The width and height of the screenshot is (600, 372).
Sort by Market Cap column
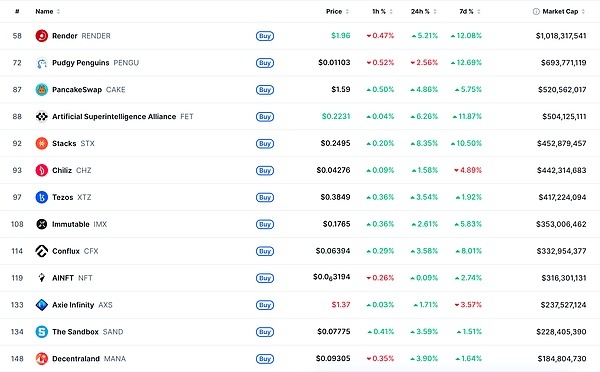click(x=564, y=11)
